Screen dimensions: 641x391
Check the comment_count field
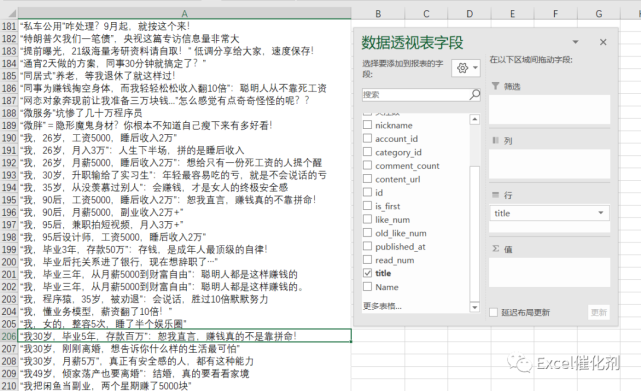(x=368, y=165)
